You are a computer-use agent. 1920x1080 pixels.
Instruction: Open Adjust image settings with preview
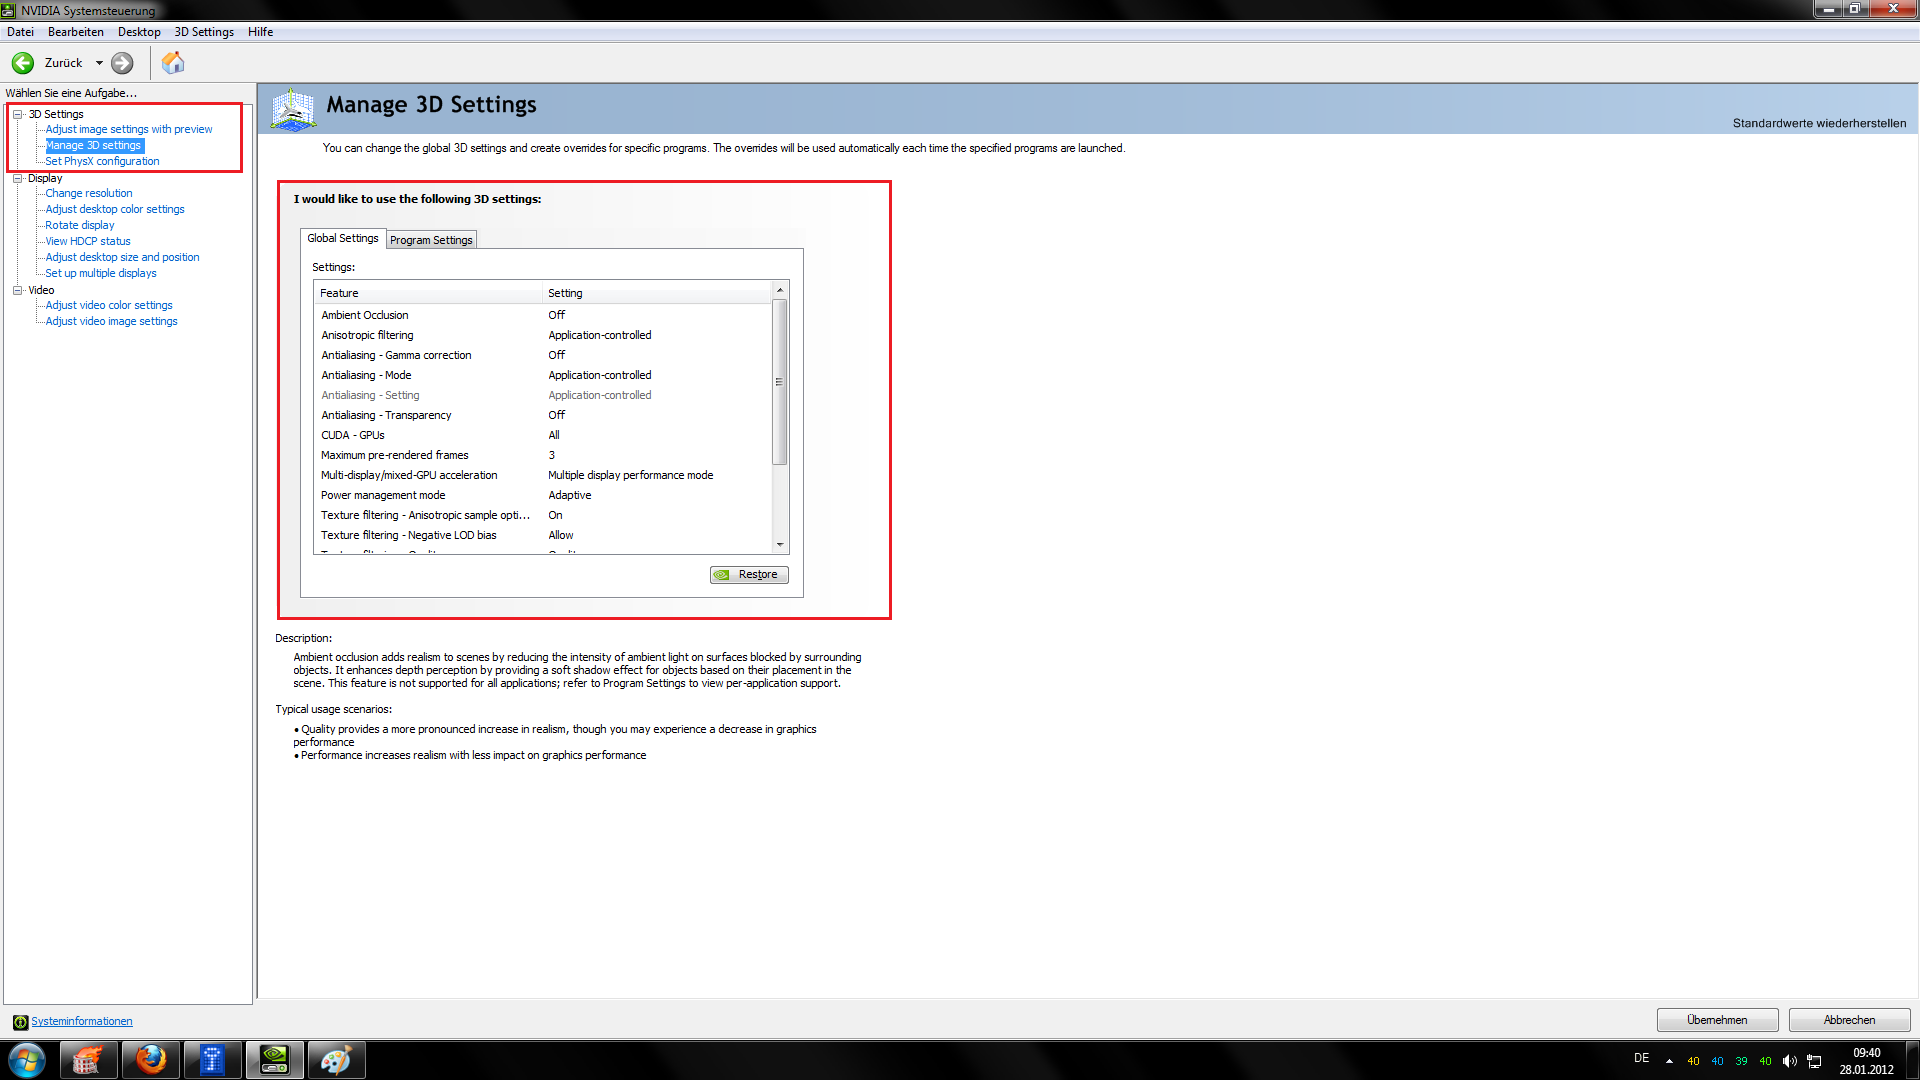(x=129, y=129)
